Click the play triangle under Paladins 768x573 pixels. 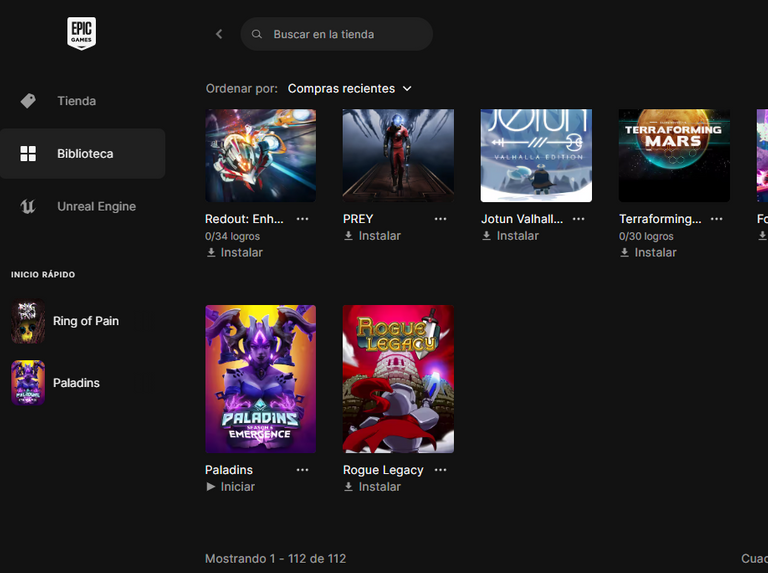click(211, 486)
